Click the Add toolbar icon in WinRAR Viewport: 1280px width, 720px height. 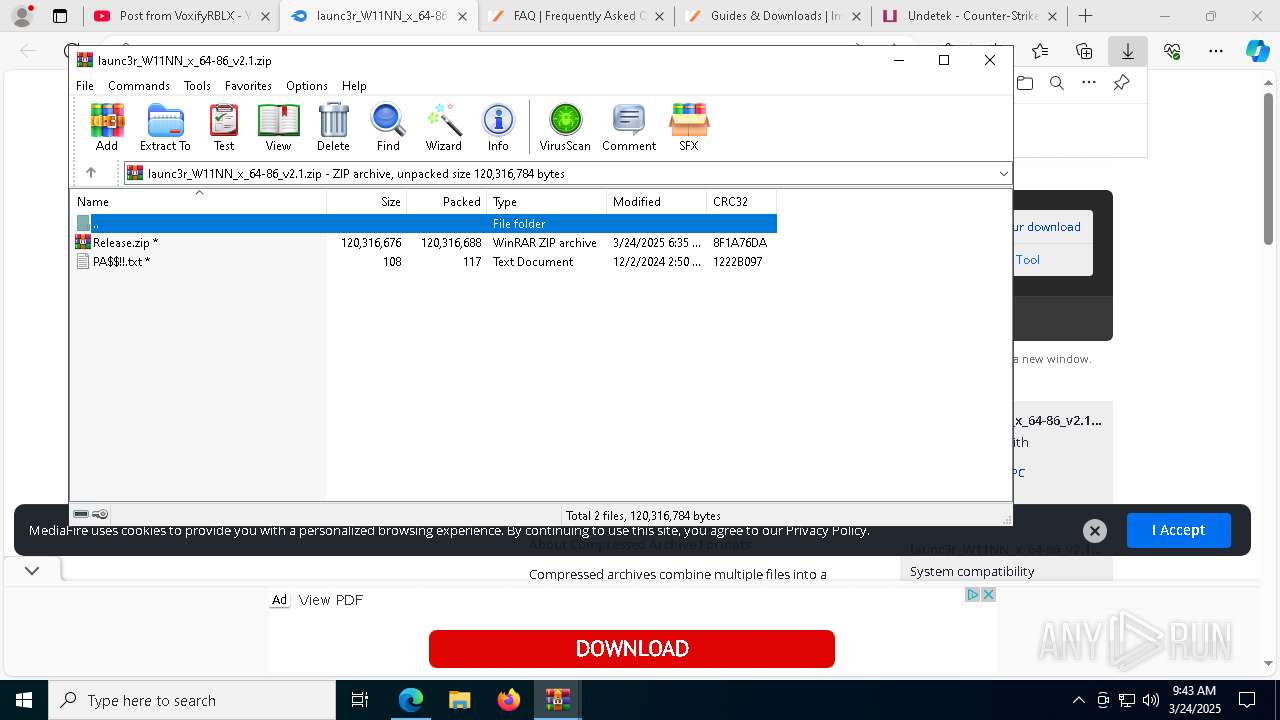point(107,127)
